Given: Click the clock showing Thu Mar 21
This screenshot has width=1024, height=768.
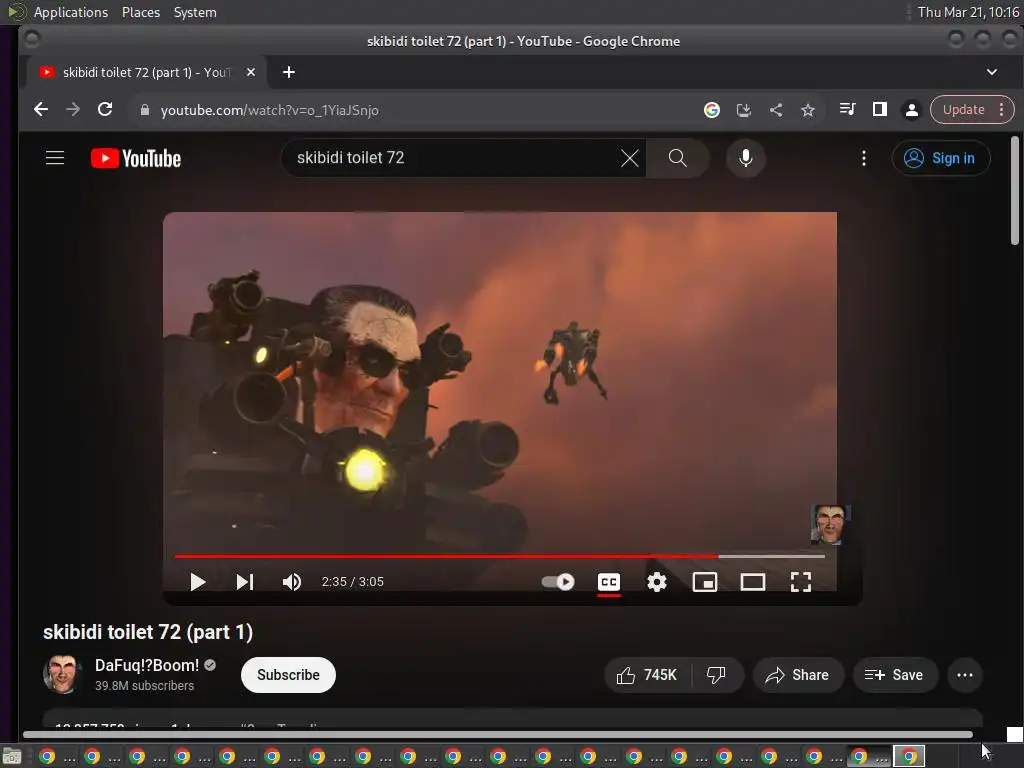Looking at the screenshot, I should pos(968,12).
